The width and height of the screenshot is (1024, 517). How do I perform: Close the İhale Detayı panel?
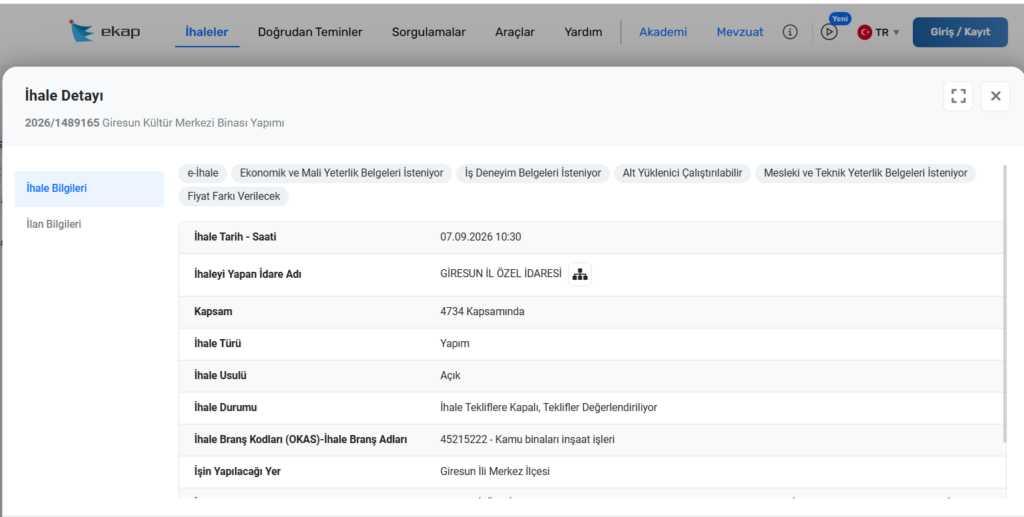coord(995,96)
